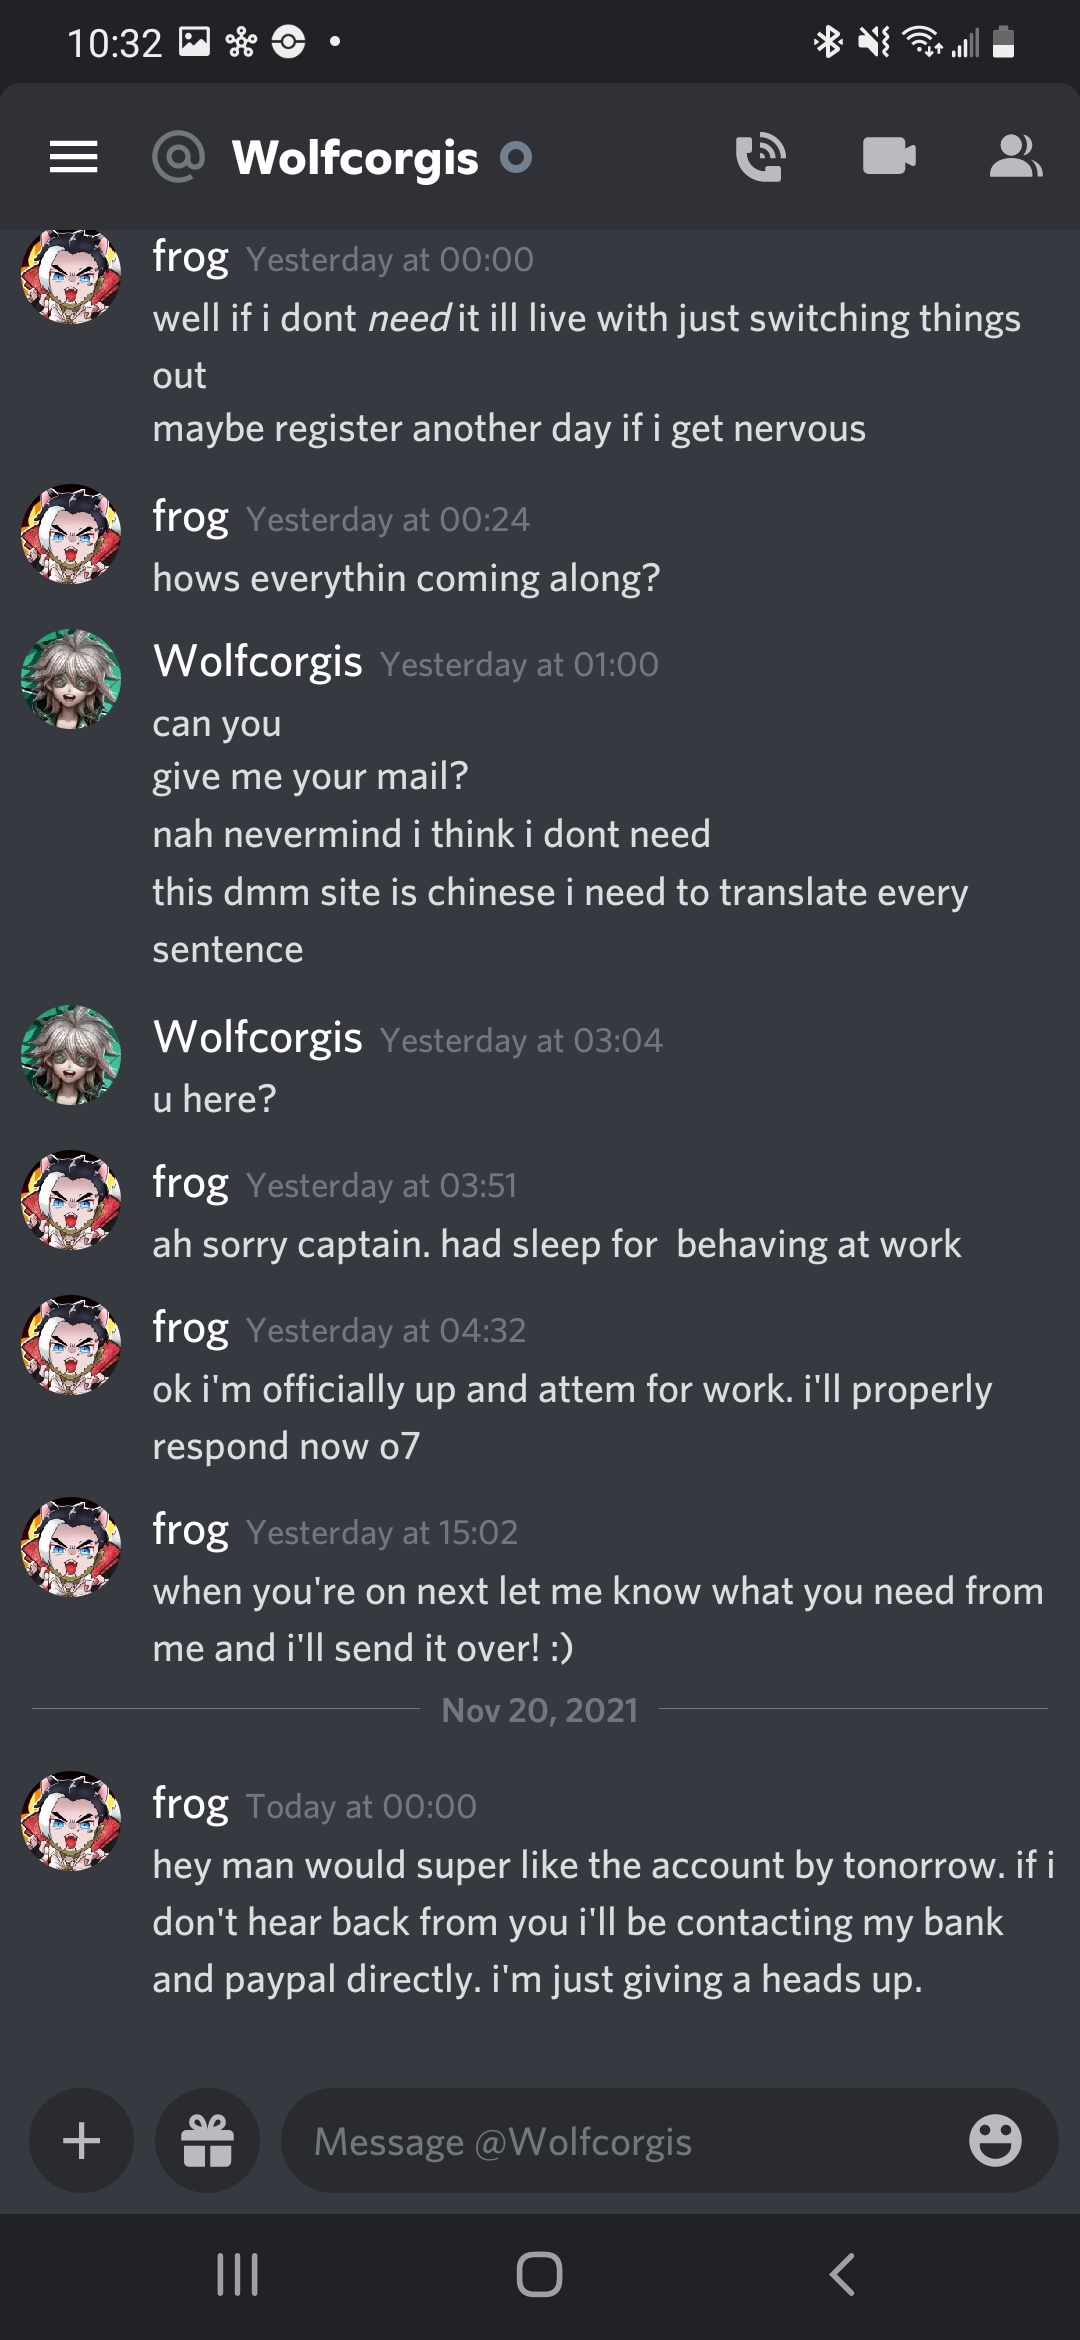Select 'hows everythin coming along?' message

(x=406, y=579)
